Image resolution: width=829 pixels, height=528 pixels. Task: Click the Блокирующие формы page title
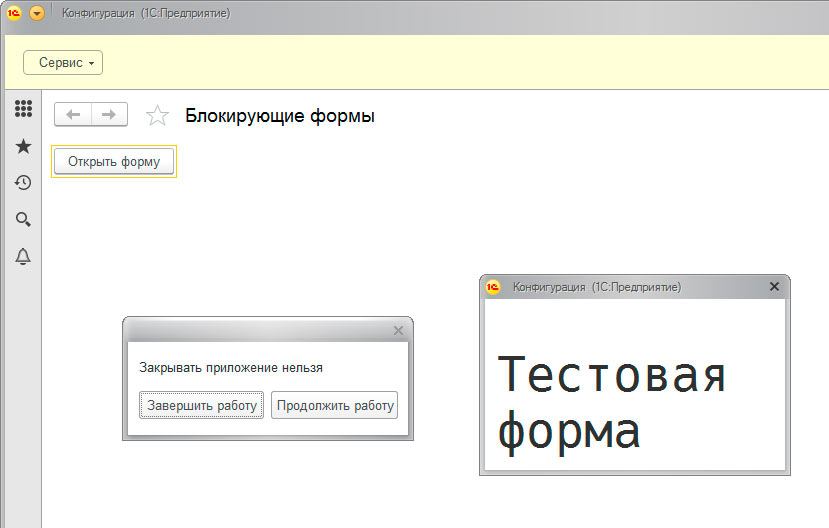(x=280, y=116)
